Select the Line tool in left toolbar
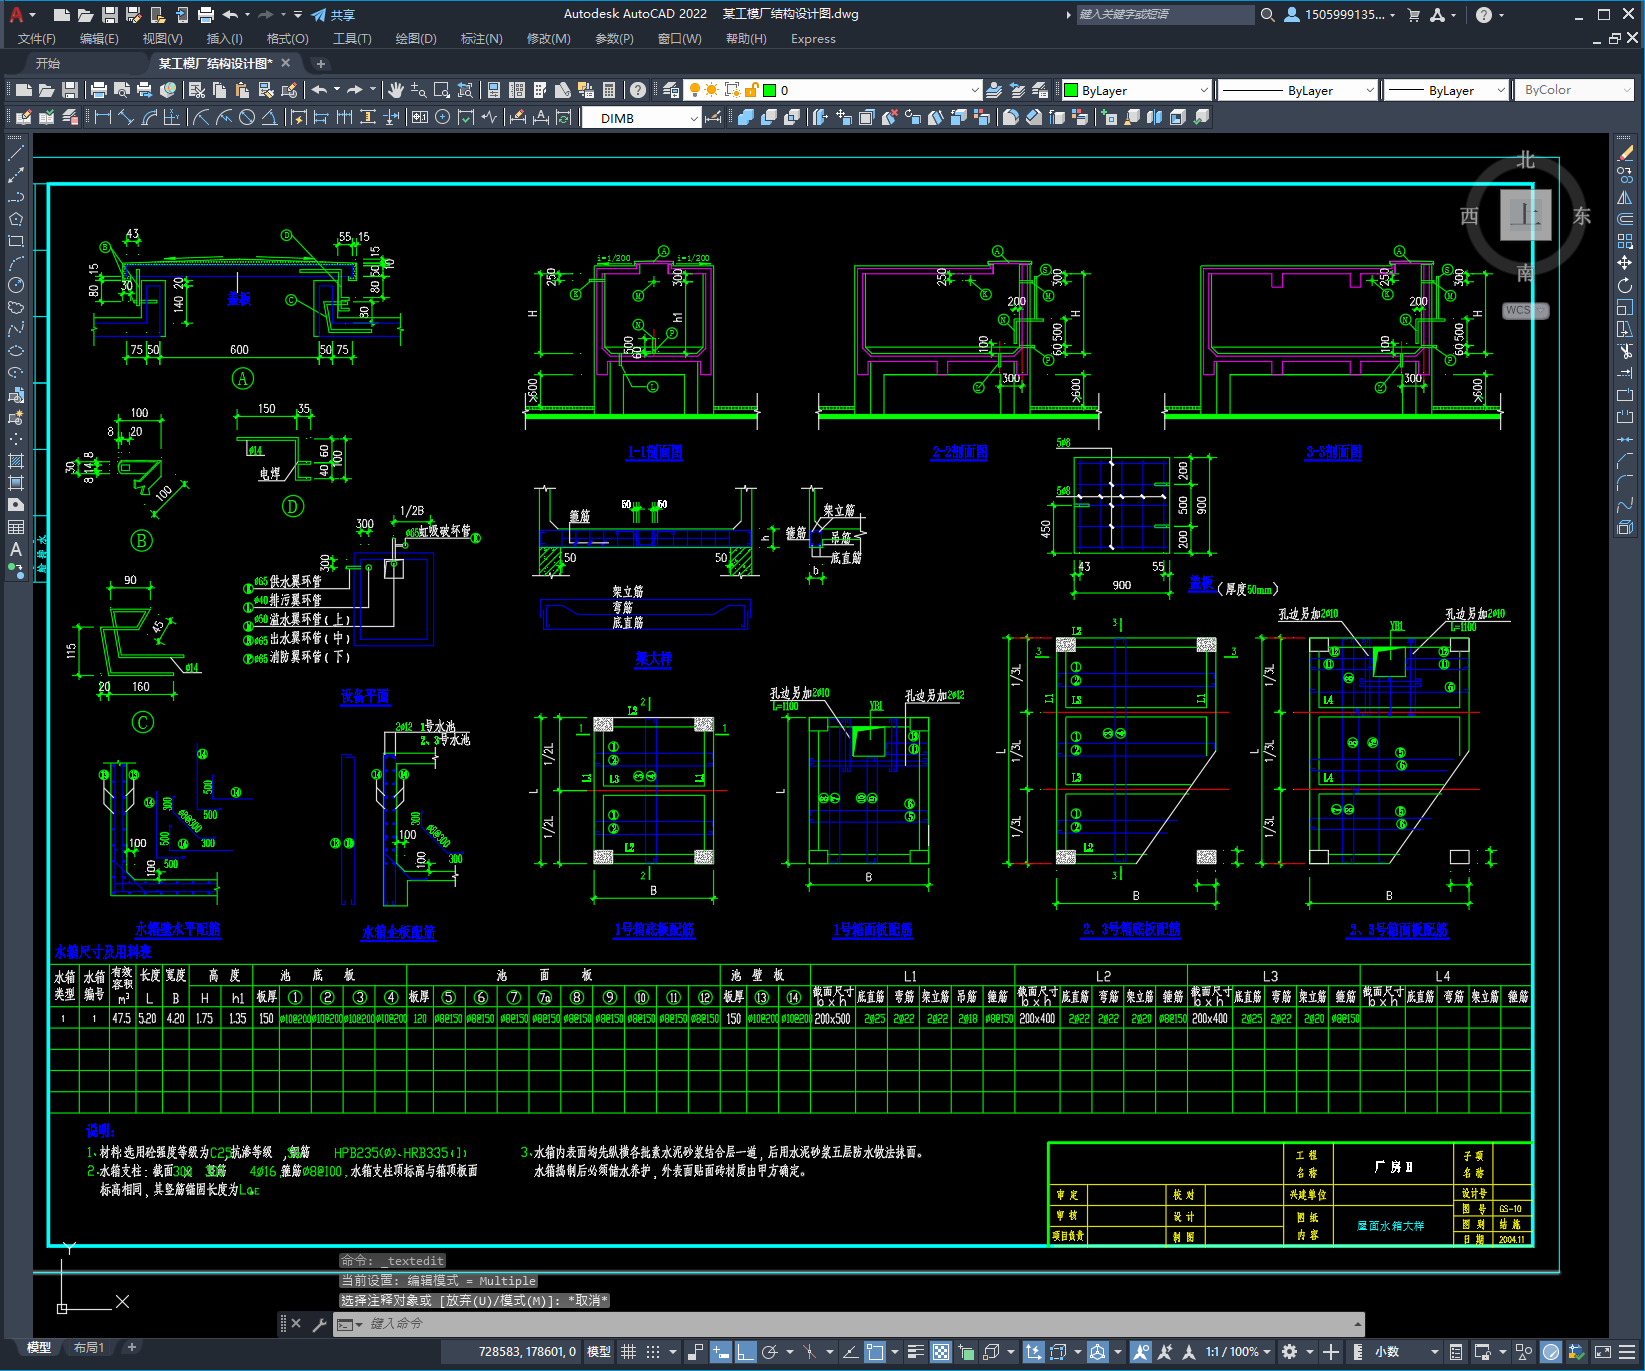1645x1371 pixels. [x=15, y=153]
